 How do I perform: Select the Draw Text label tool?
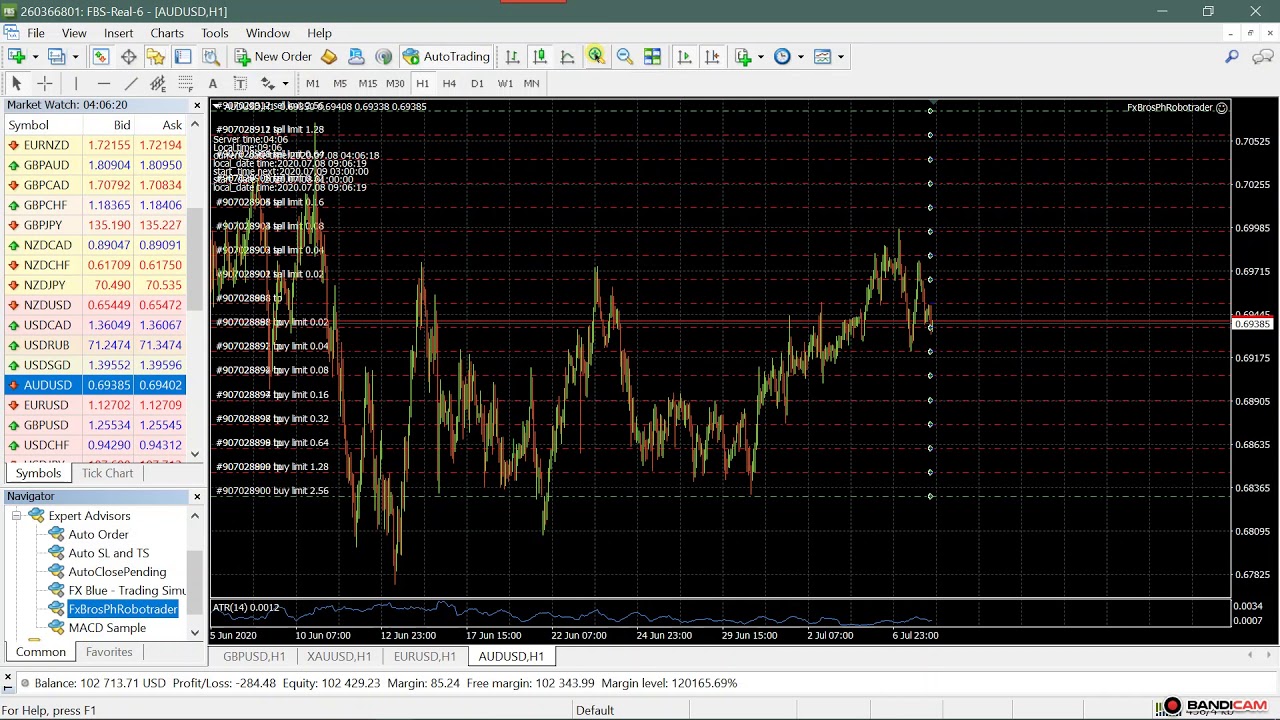pyautogui.click(x=212, y=84)
